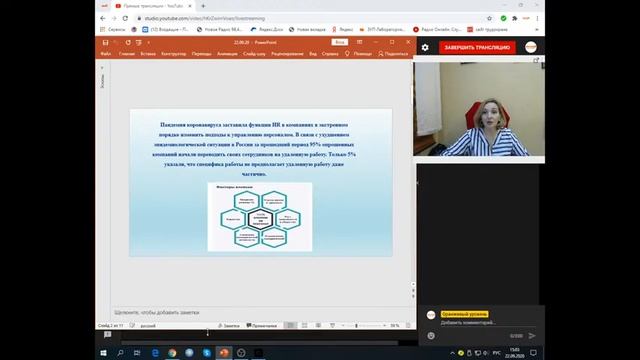The width and height of the screenshot is (640, 360).
Task: Open the Файл menu in PowerPoint
Action: click(x=106, y=54)
